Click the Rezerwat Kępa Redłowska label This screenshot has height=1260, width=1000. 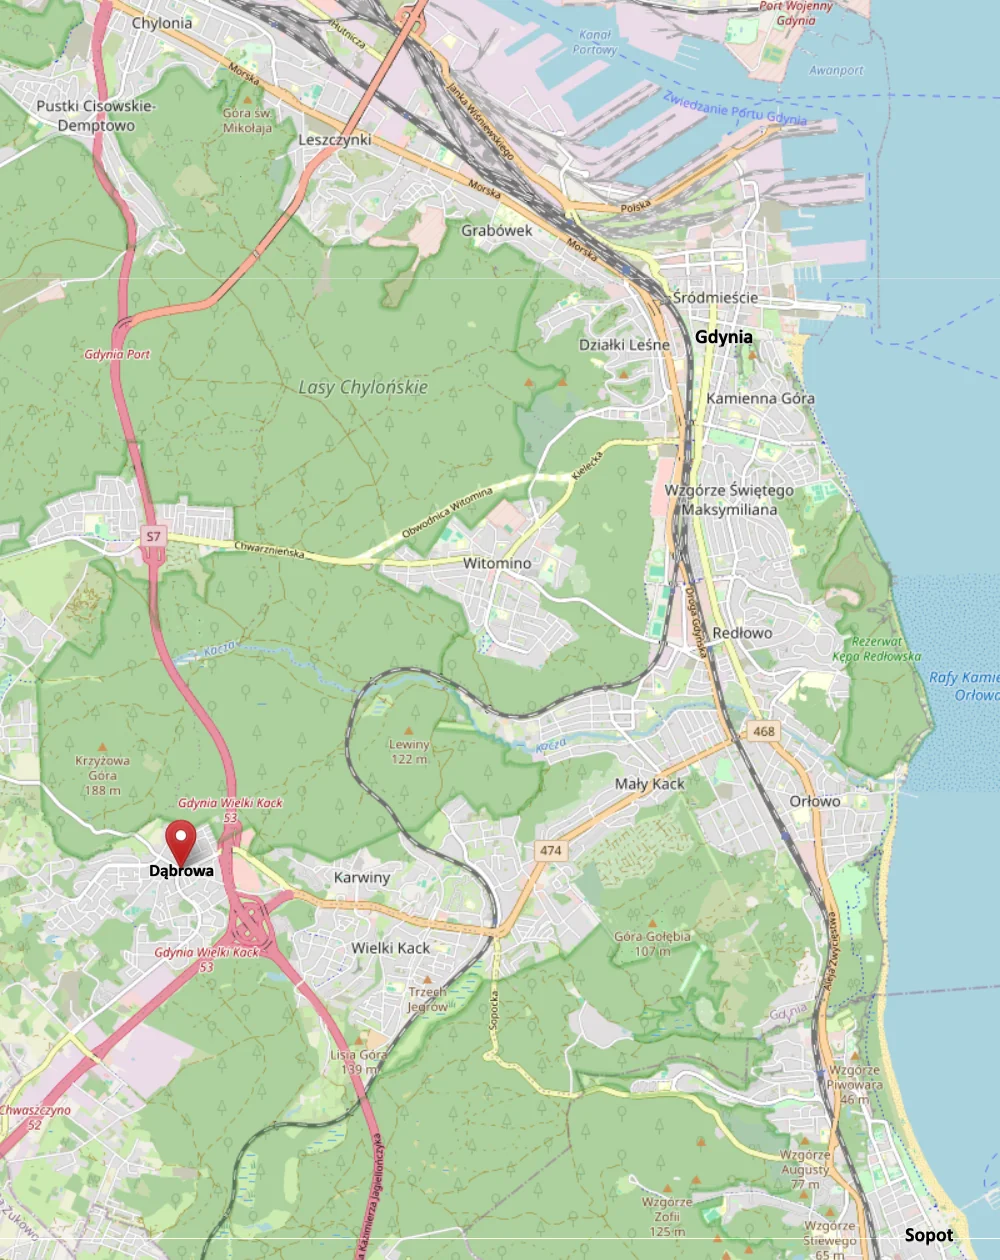tap(877, 649)
